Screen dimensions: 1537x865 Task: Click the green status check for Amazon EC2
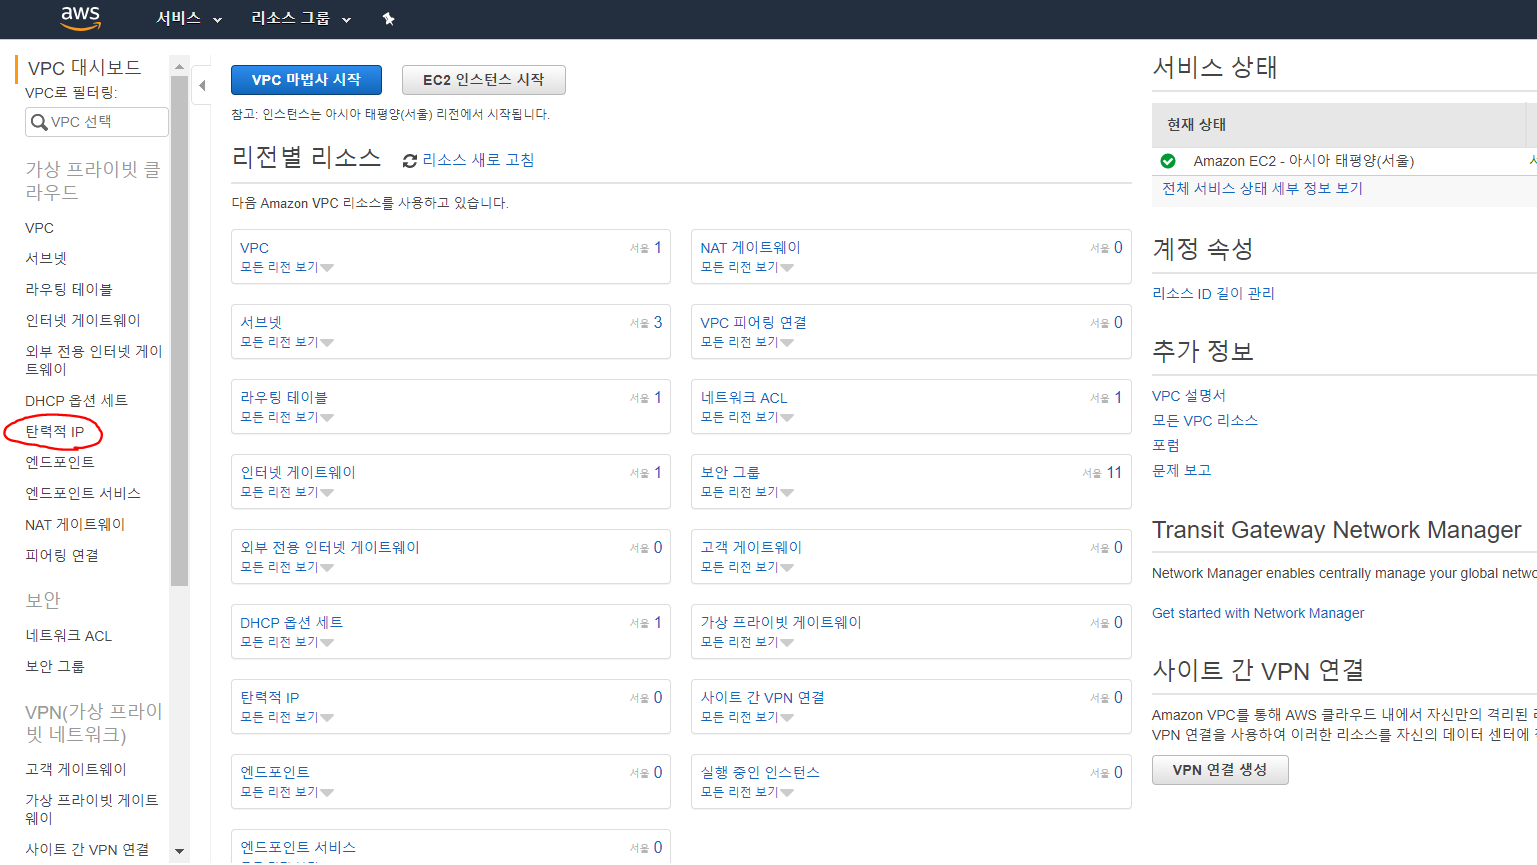[x=1168, y=161]
